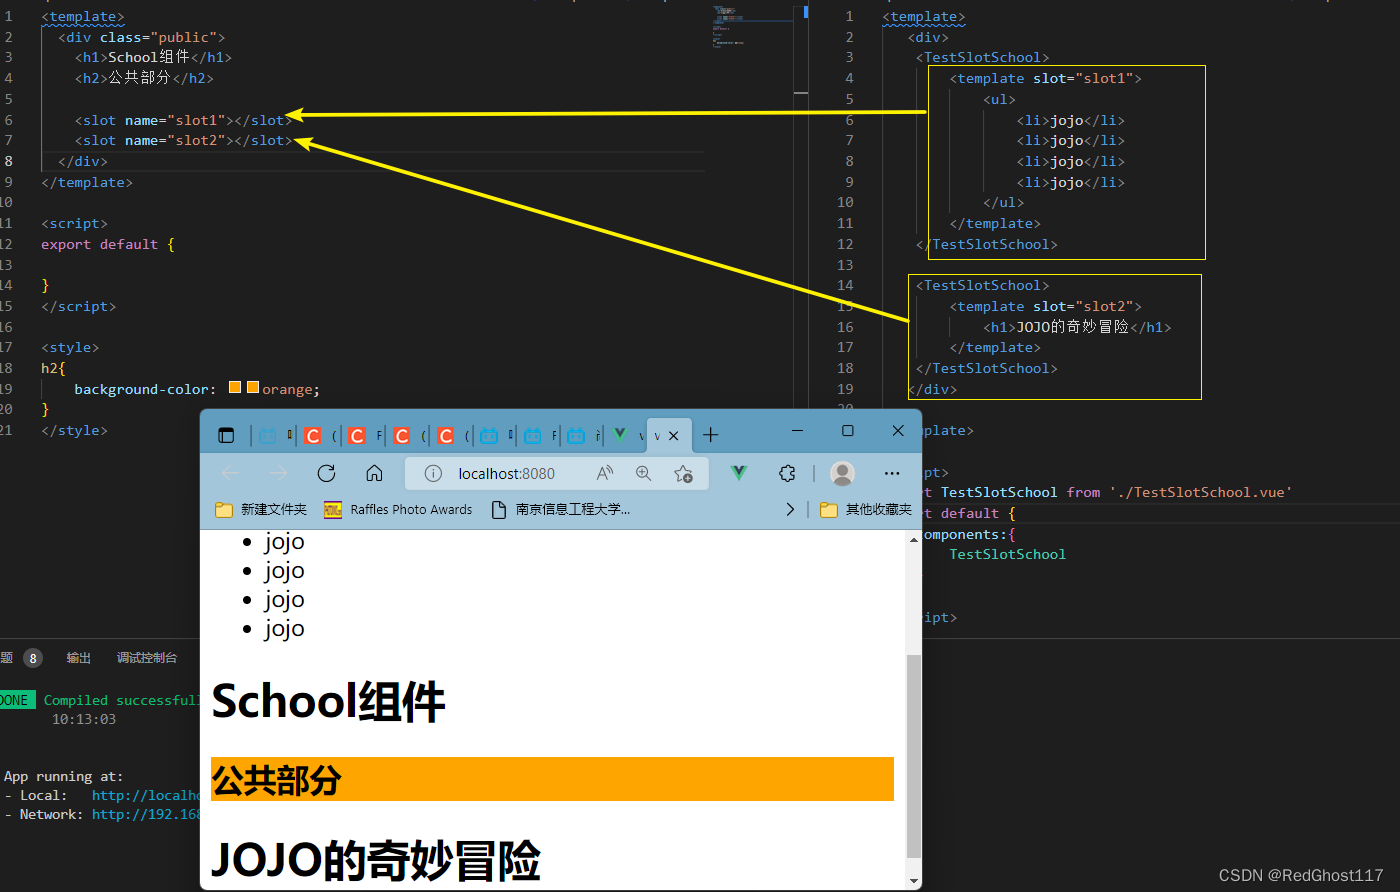Screen dimensions: 1400x892
Task: Click the Compiled successfully terminal message
Action: 121,700
